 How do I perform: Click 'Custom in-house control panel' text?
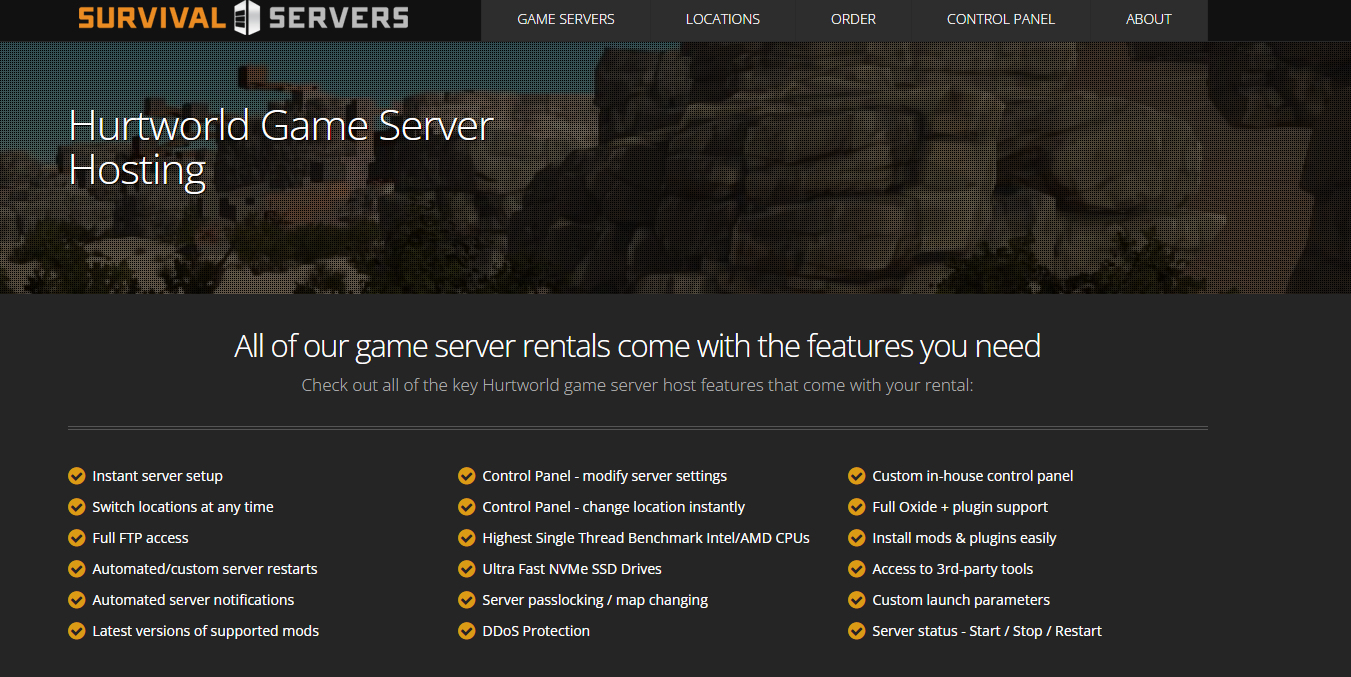point(973,476)
